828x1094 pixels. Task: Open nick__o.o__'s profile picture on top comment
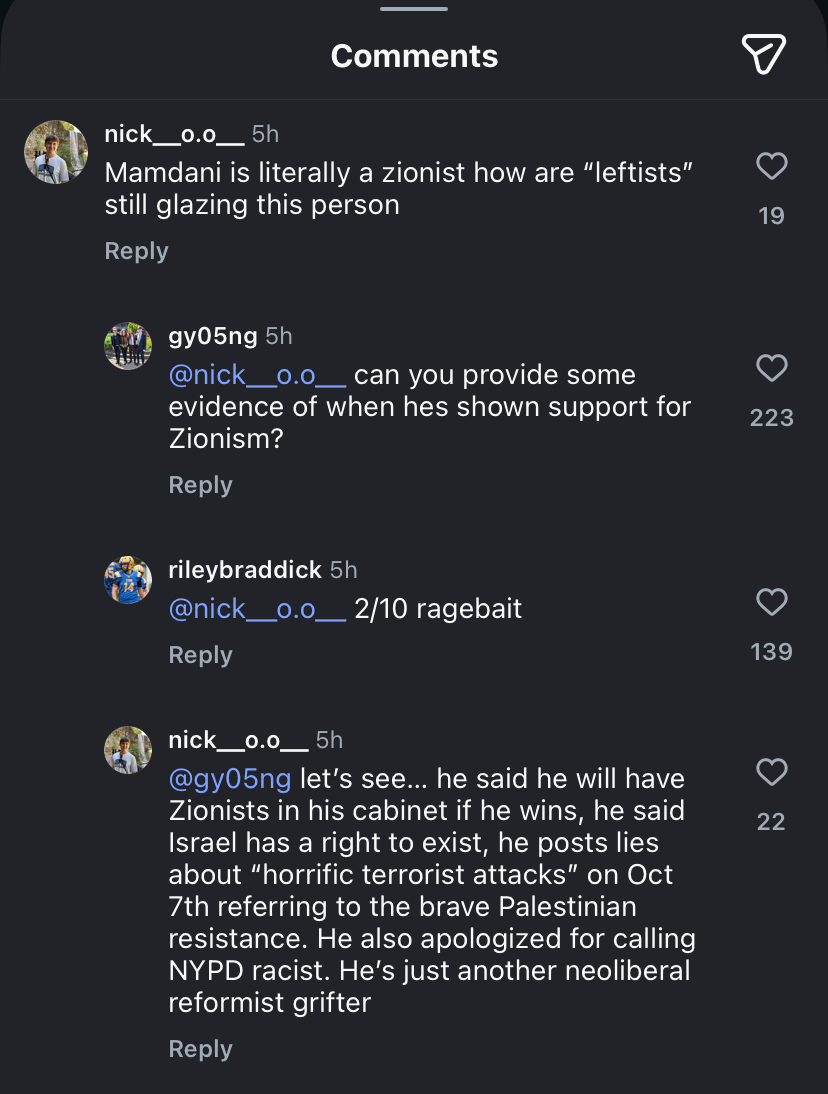point(56,152)
